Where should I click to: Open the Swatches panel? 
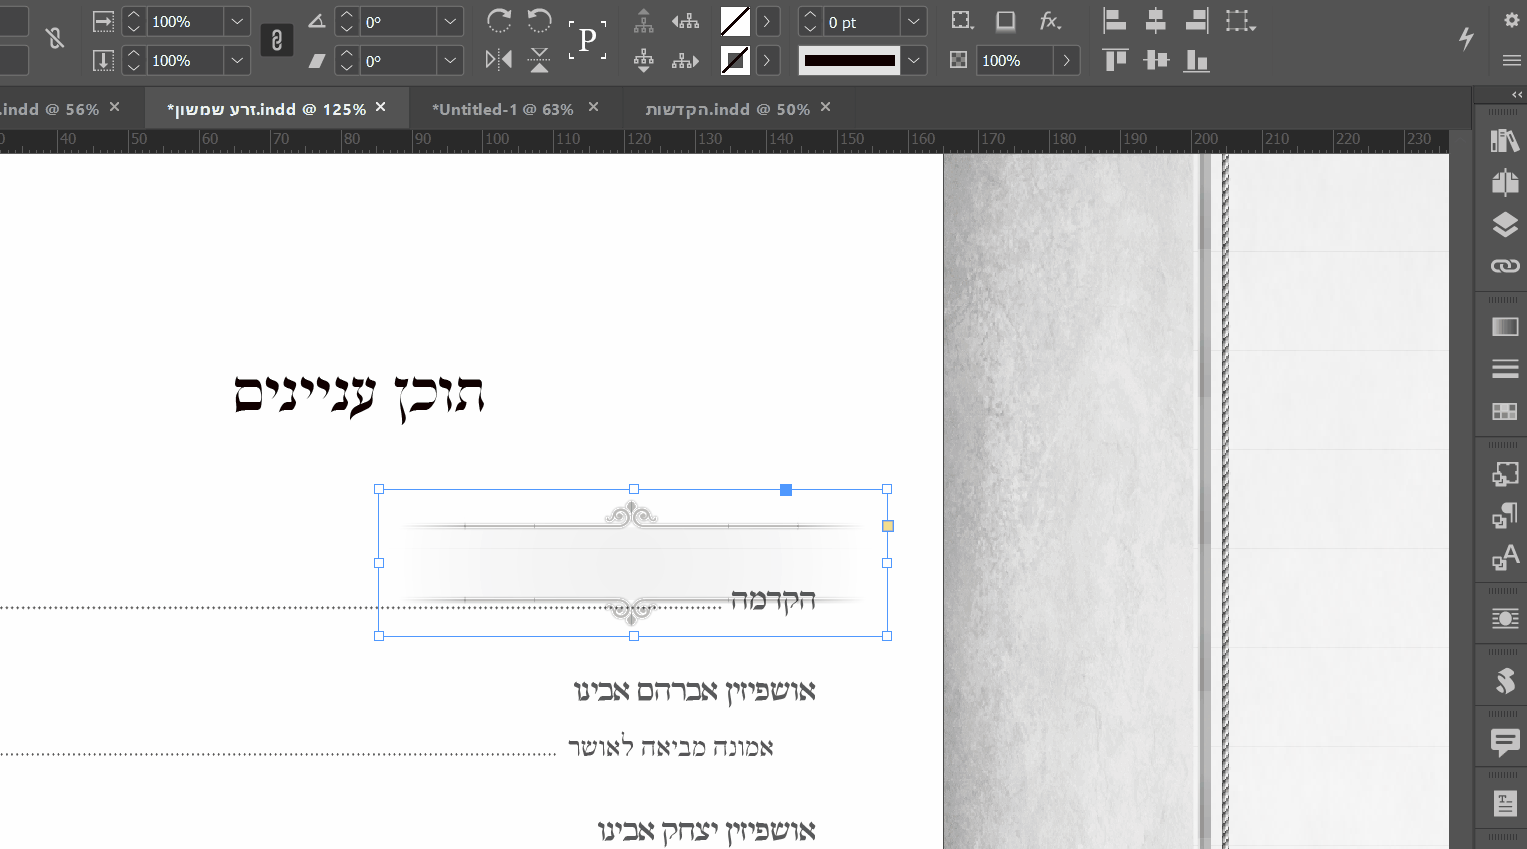click(x=1504, y=411)
